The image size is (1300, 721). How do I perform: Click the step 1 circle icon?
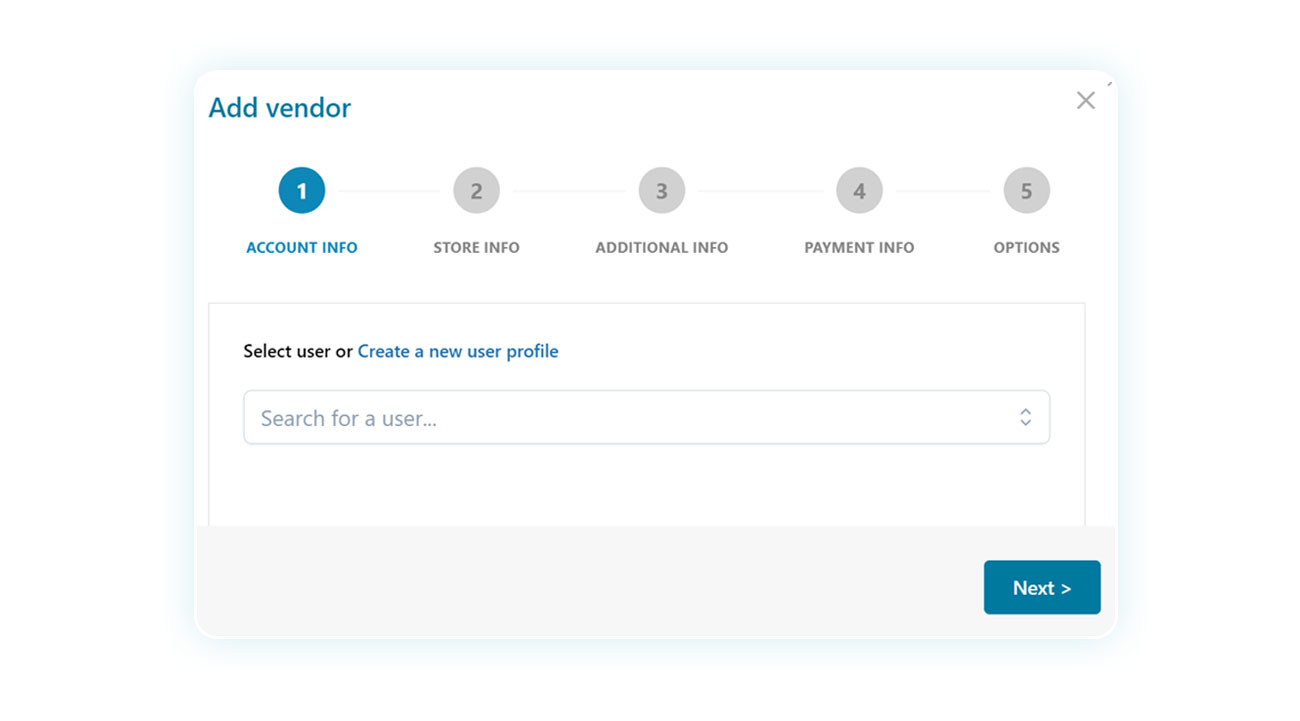click(x=302, y=190)
